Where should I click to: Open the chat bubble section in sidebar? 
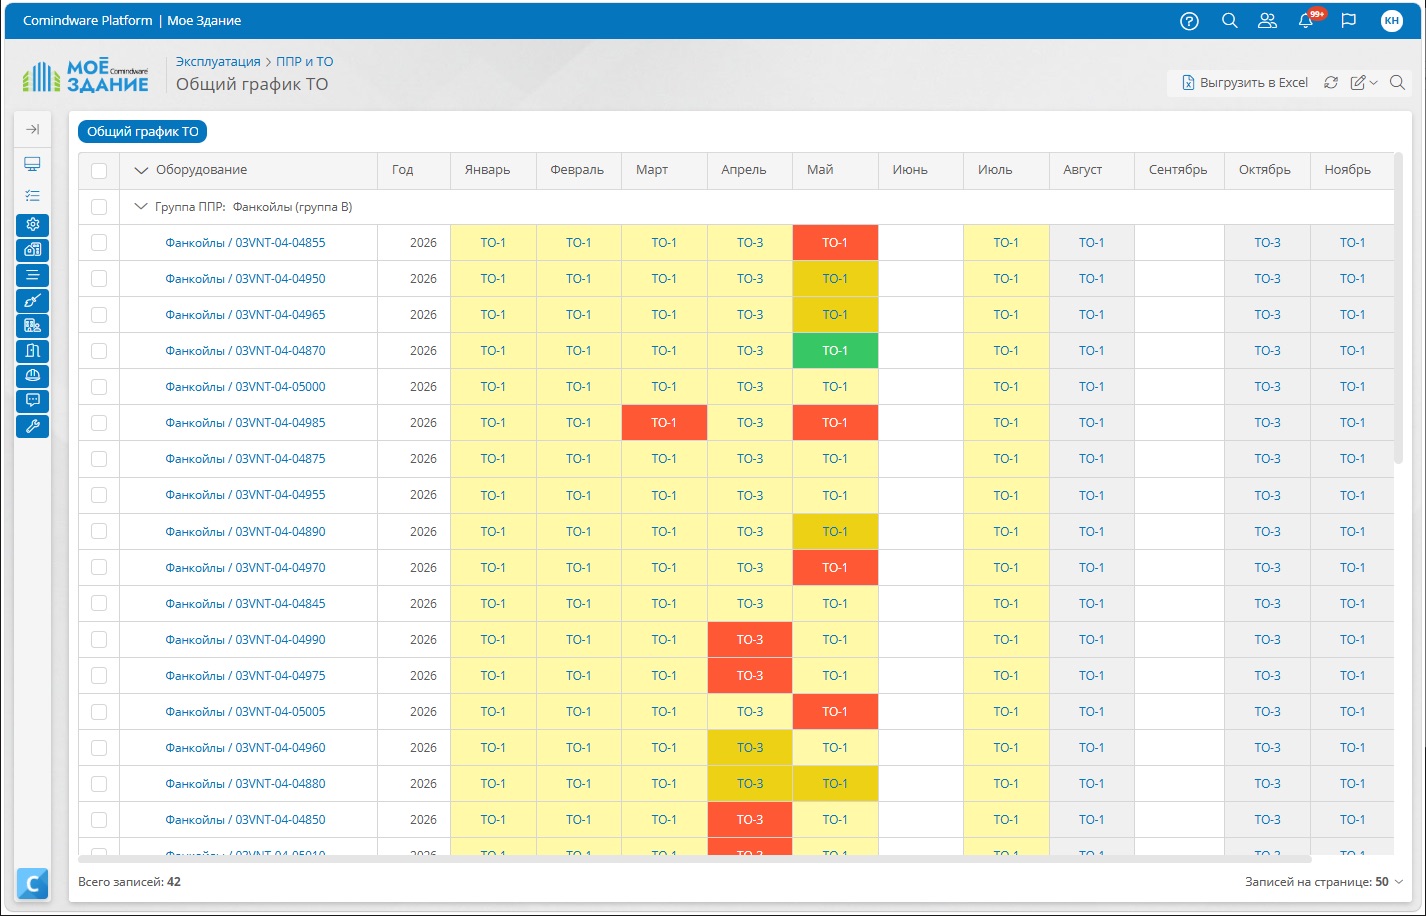33,401
